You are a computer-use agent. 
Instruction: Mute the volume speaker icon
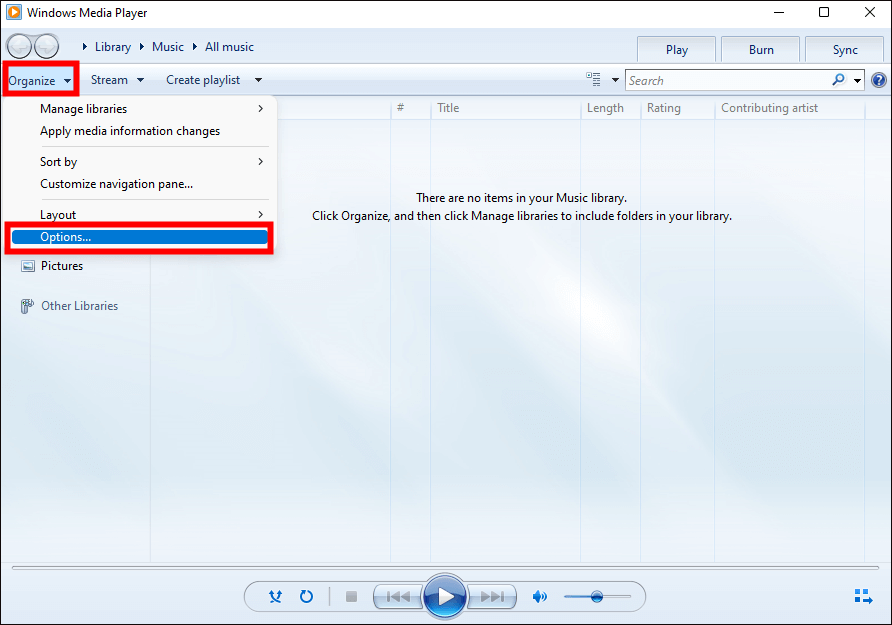[x=540, y=597]
